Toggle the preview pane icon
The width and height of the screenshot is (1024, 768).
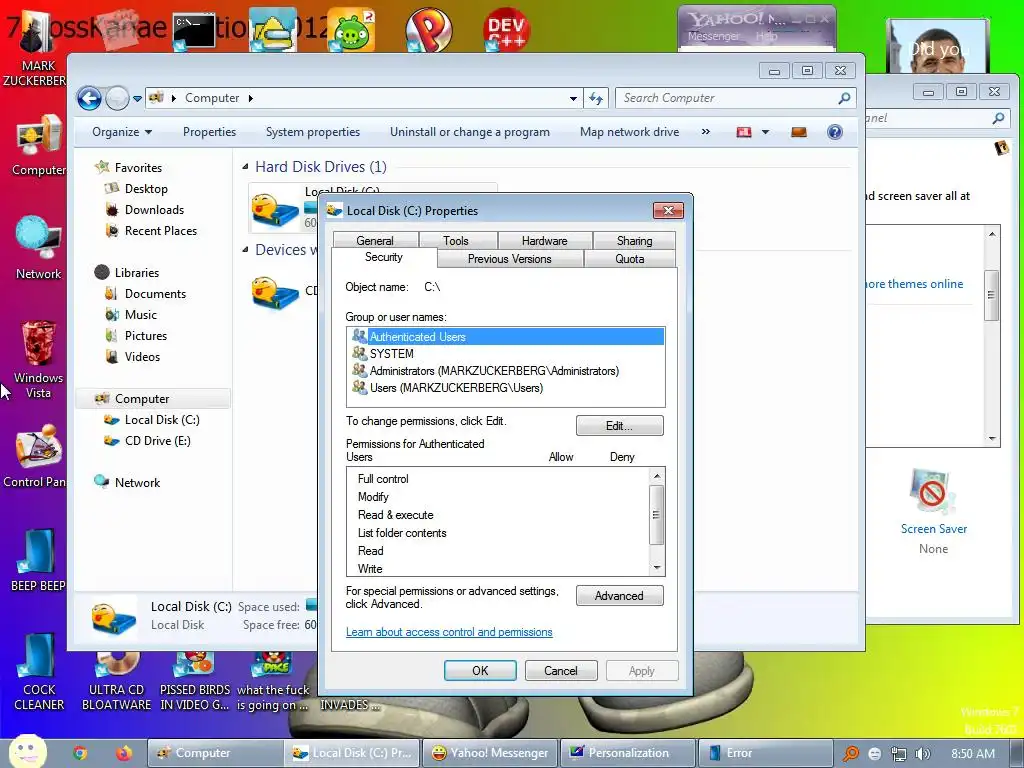[799, 133]
